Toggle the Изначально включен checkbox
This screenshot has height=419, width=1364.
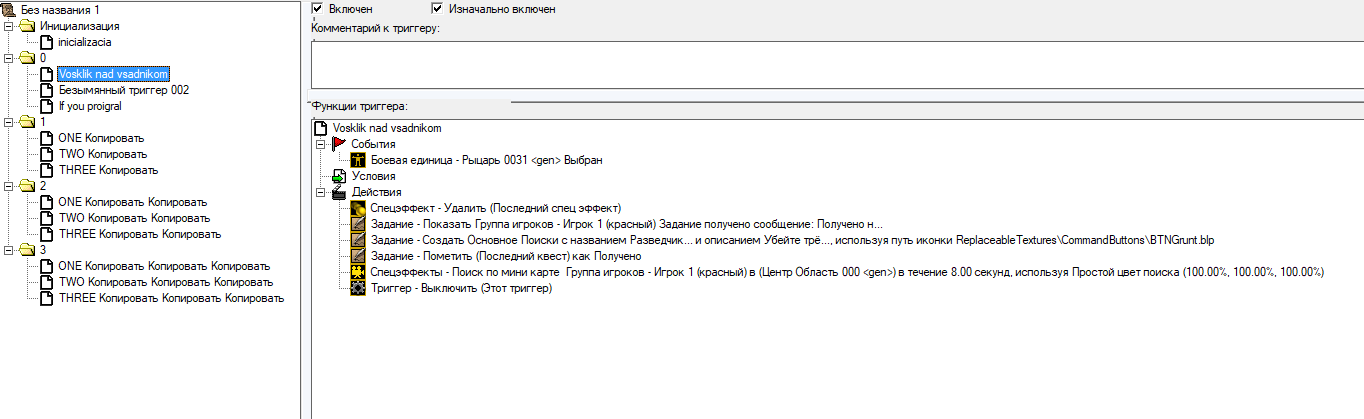coord(437,8)
